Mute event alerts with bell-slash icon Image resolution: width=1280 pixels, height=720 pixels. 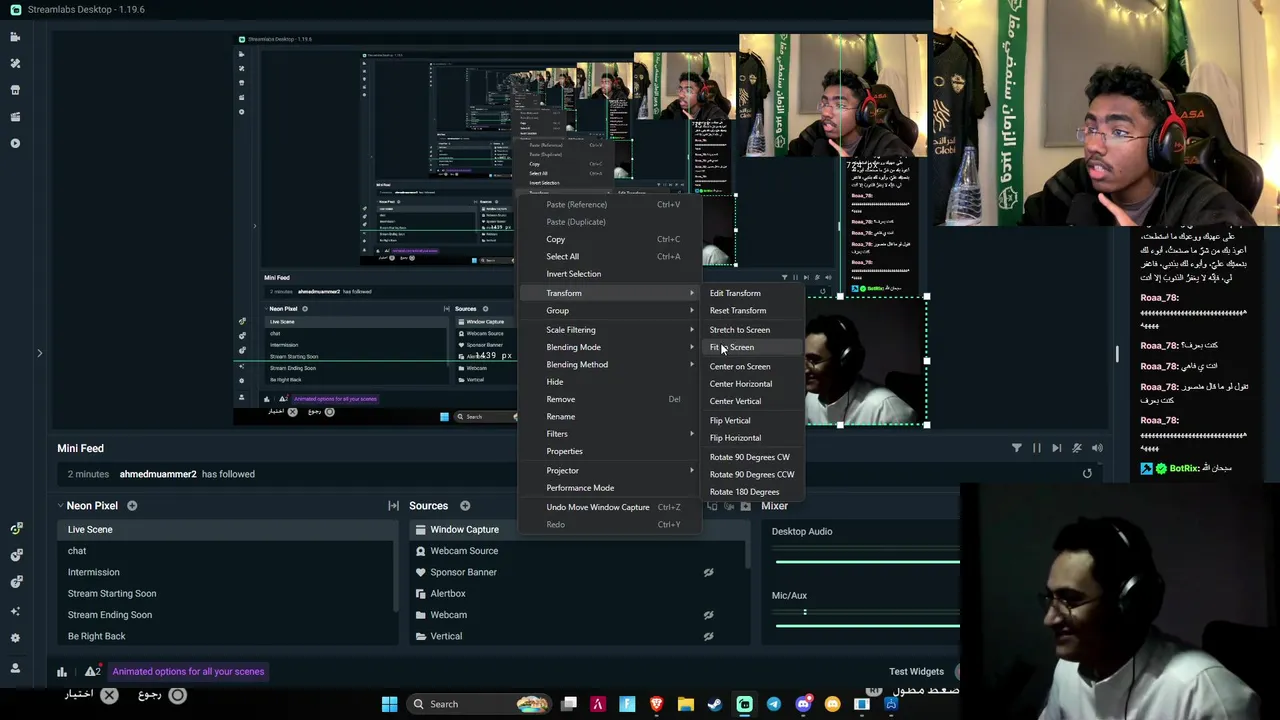point(1077,448)
